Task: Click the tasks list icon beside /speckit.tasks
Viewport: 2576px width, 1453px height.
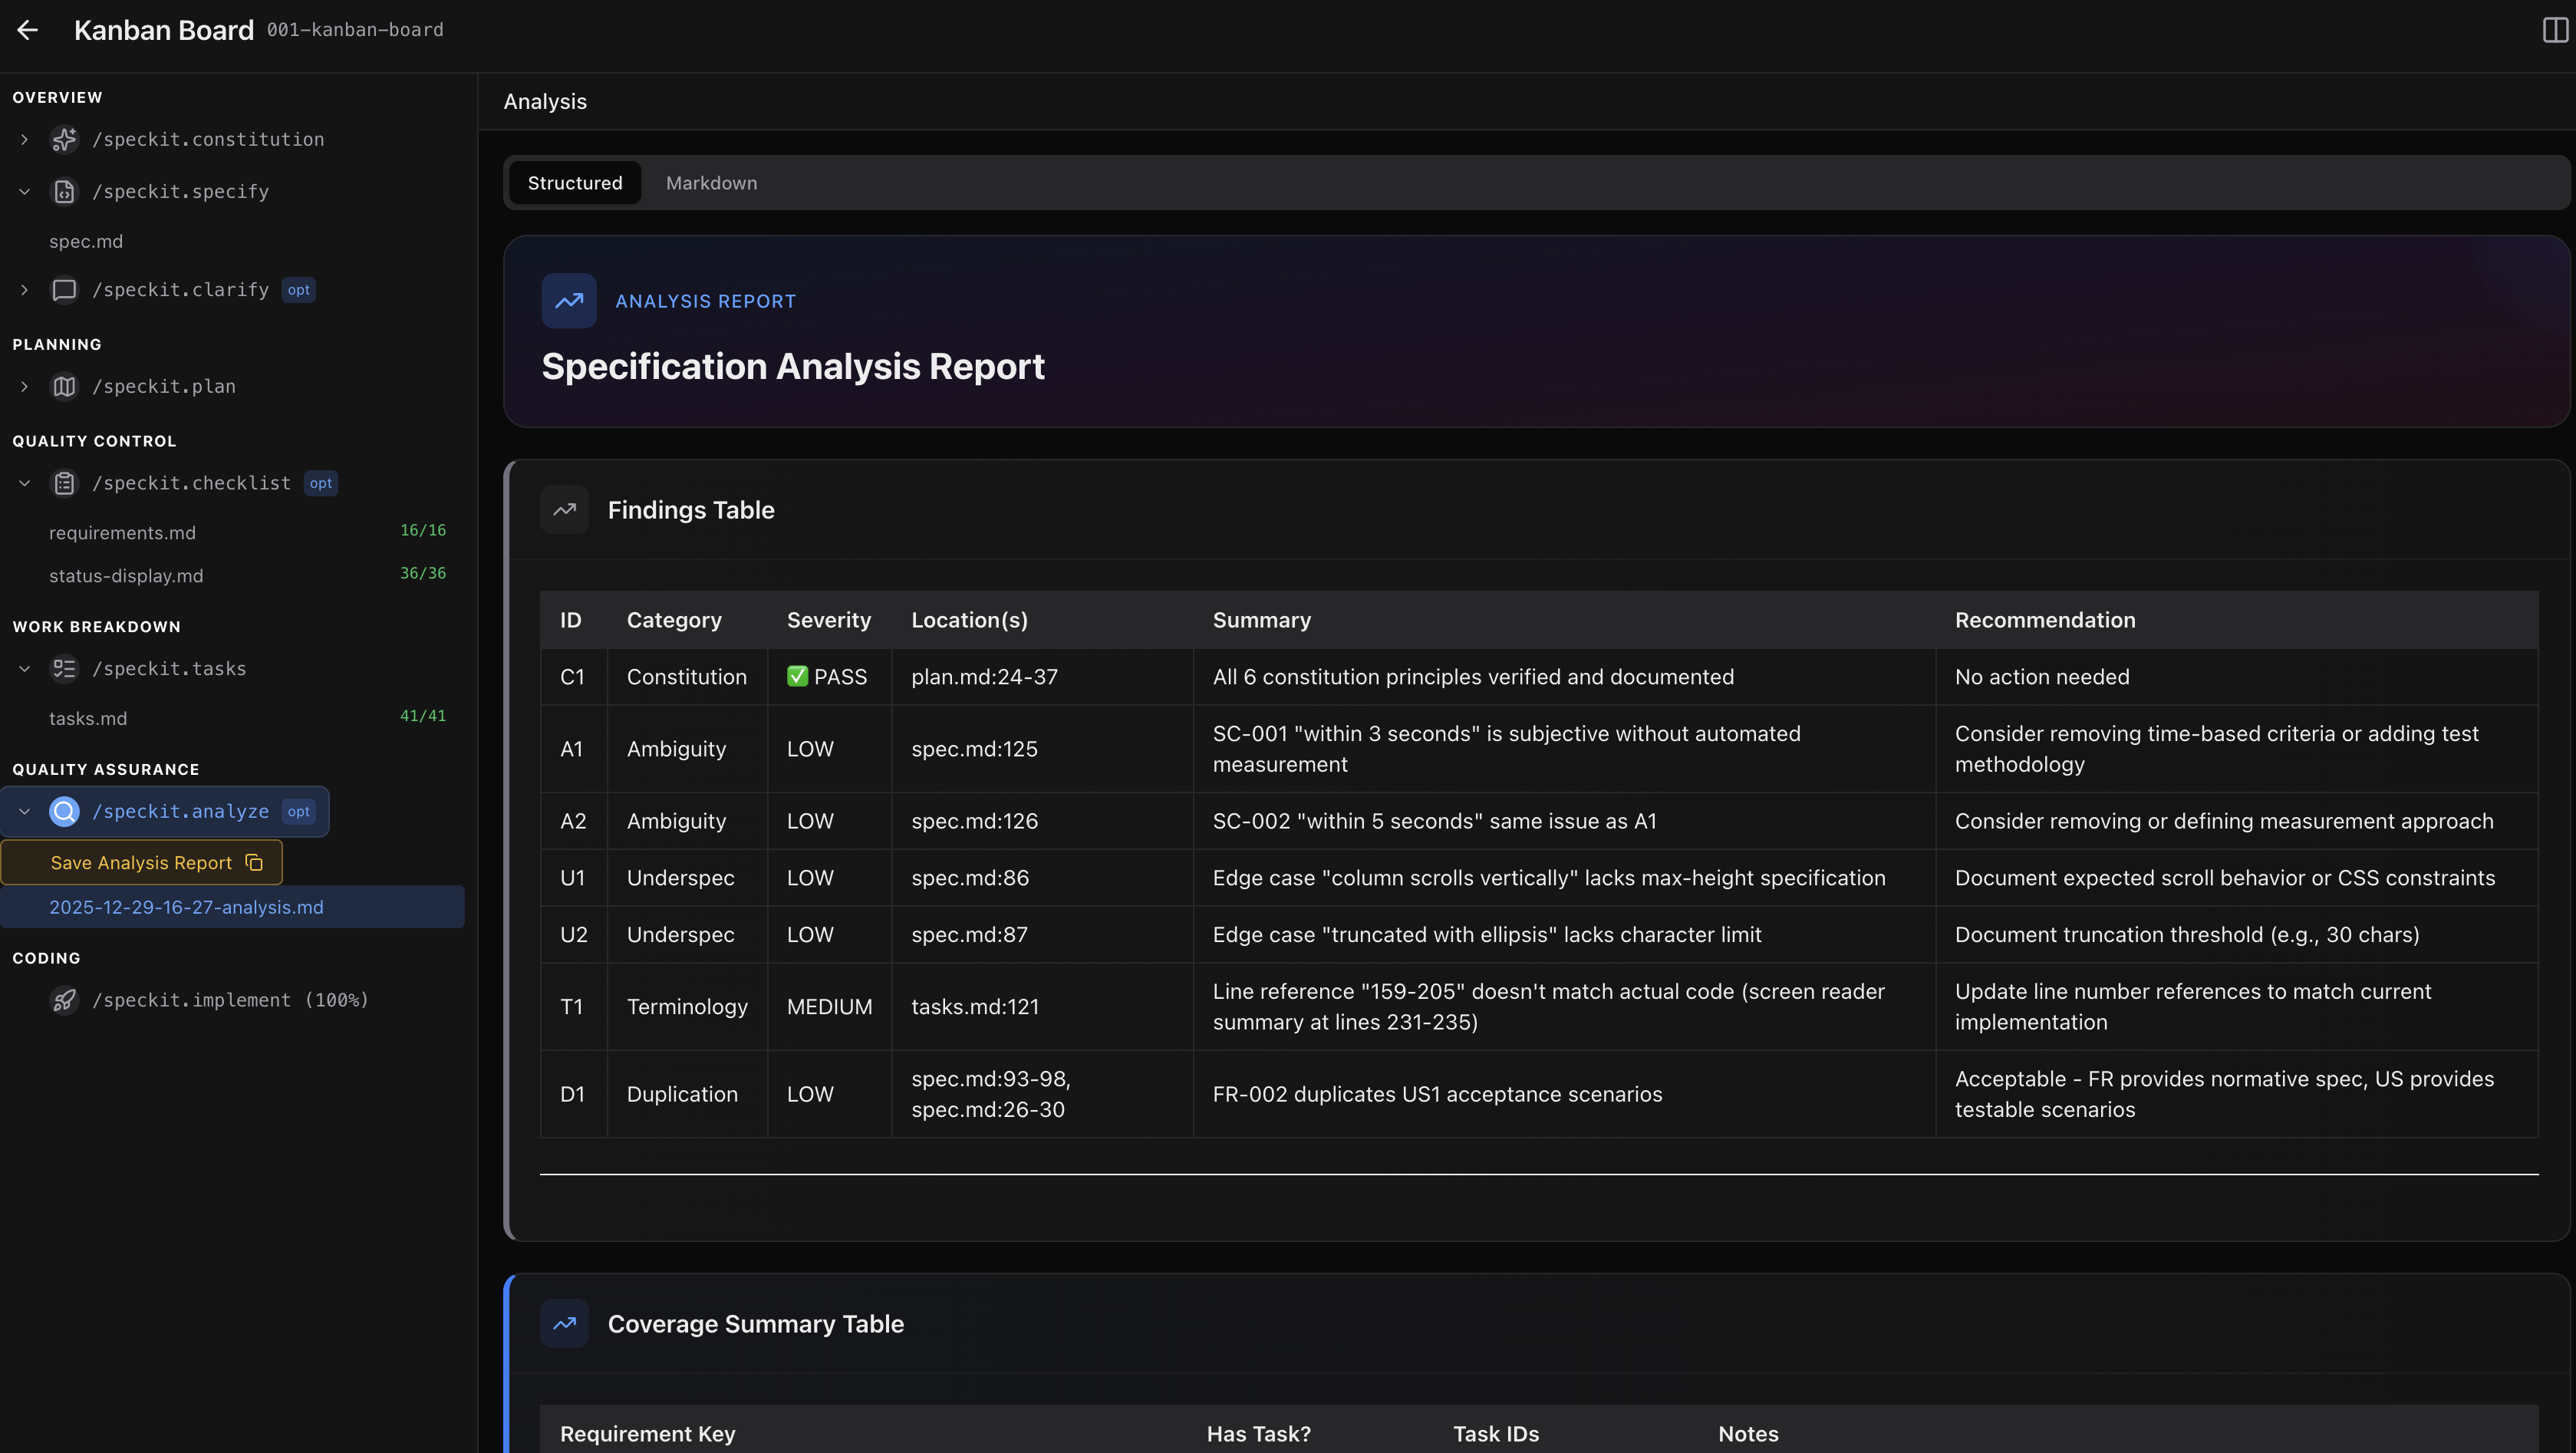Action: point(64,668)
